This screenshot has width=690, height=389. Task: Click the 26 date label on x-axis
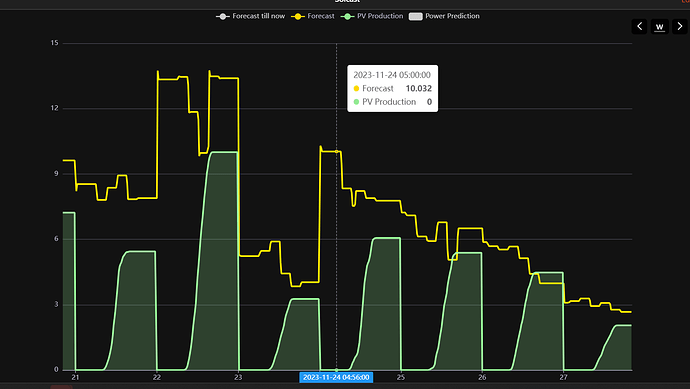[482, 377]
